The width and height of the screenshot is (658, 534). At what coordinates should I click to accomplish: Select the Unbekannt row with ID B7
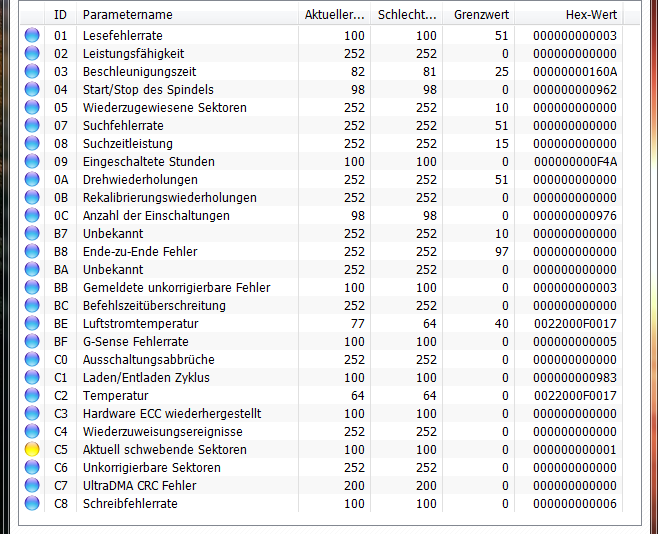click(321, 234)
